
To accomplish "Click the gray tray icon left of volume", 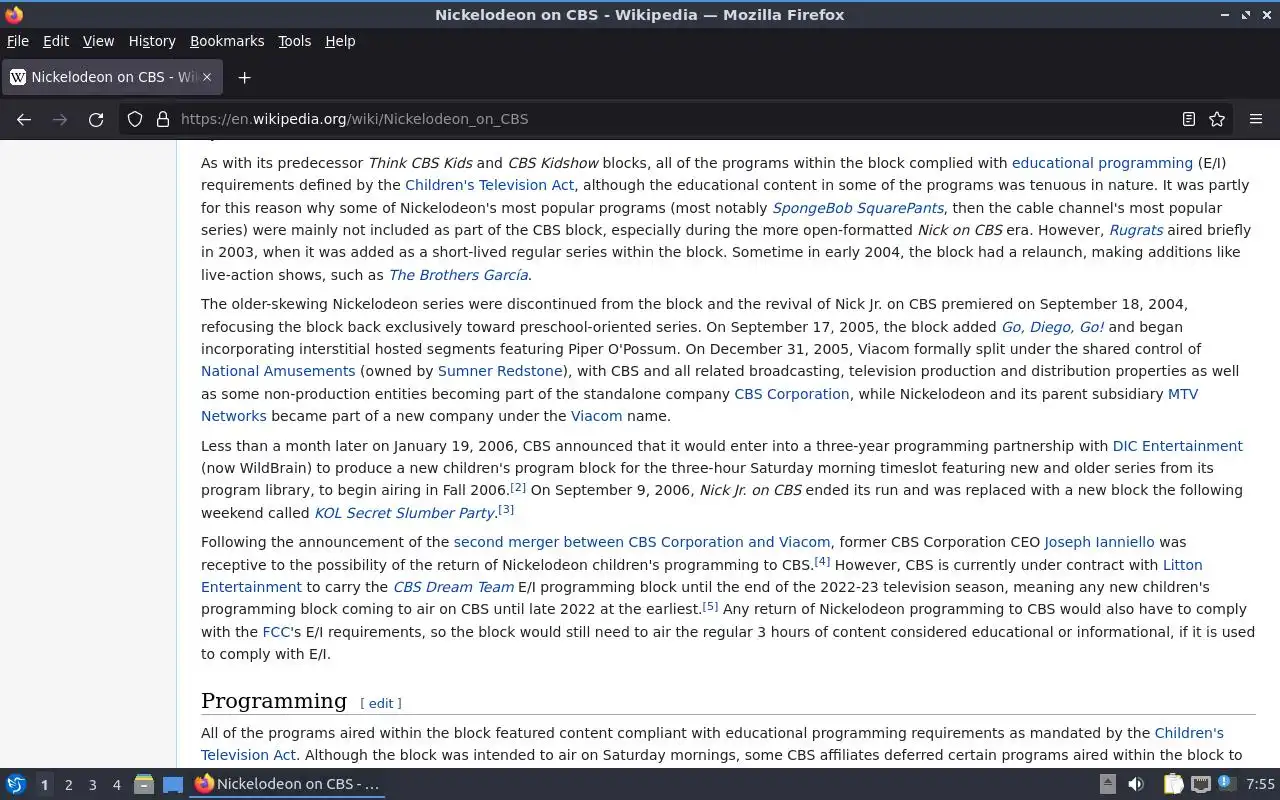I will [1108, 785].
